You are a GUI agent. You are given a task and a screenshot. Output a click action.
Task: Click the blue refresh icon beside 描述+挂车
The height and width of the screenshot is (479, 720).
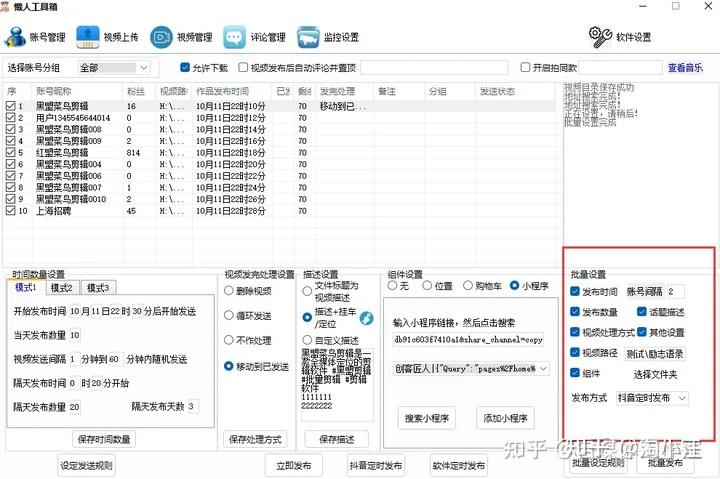(366, 318)
